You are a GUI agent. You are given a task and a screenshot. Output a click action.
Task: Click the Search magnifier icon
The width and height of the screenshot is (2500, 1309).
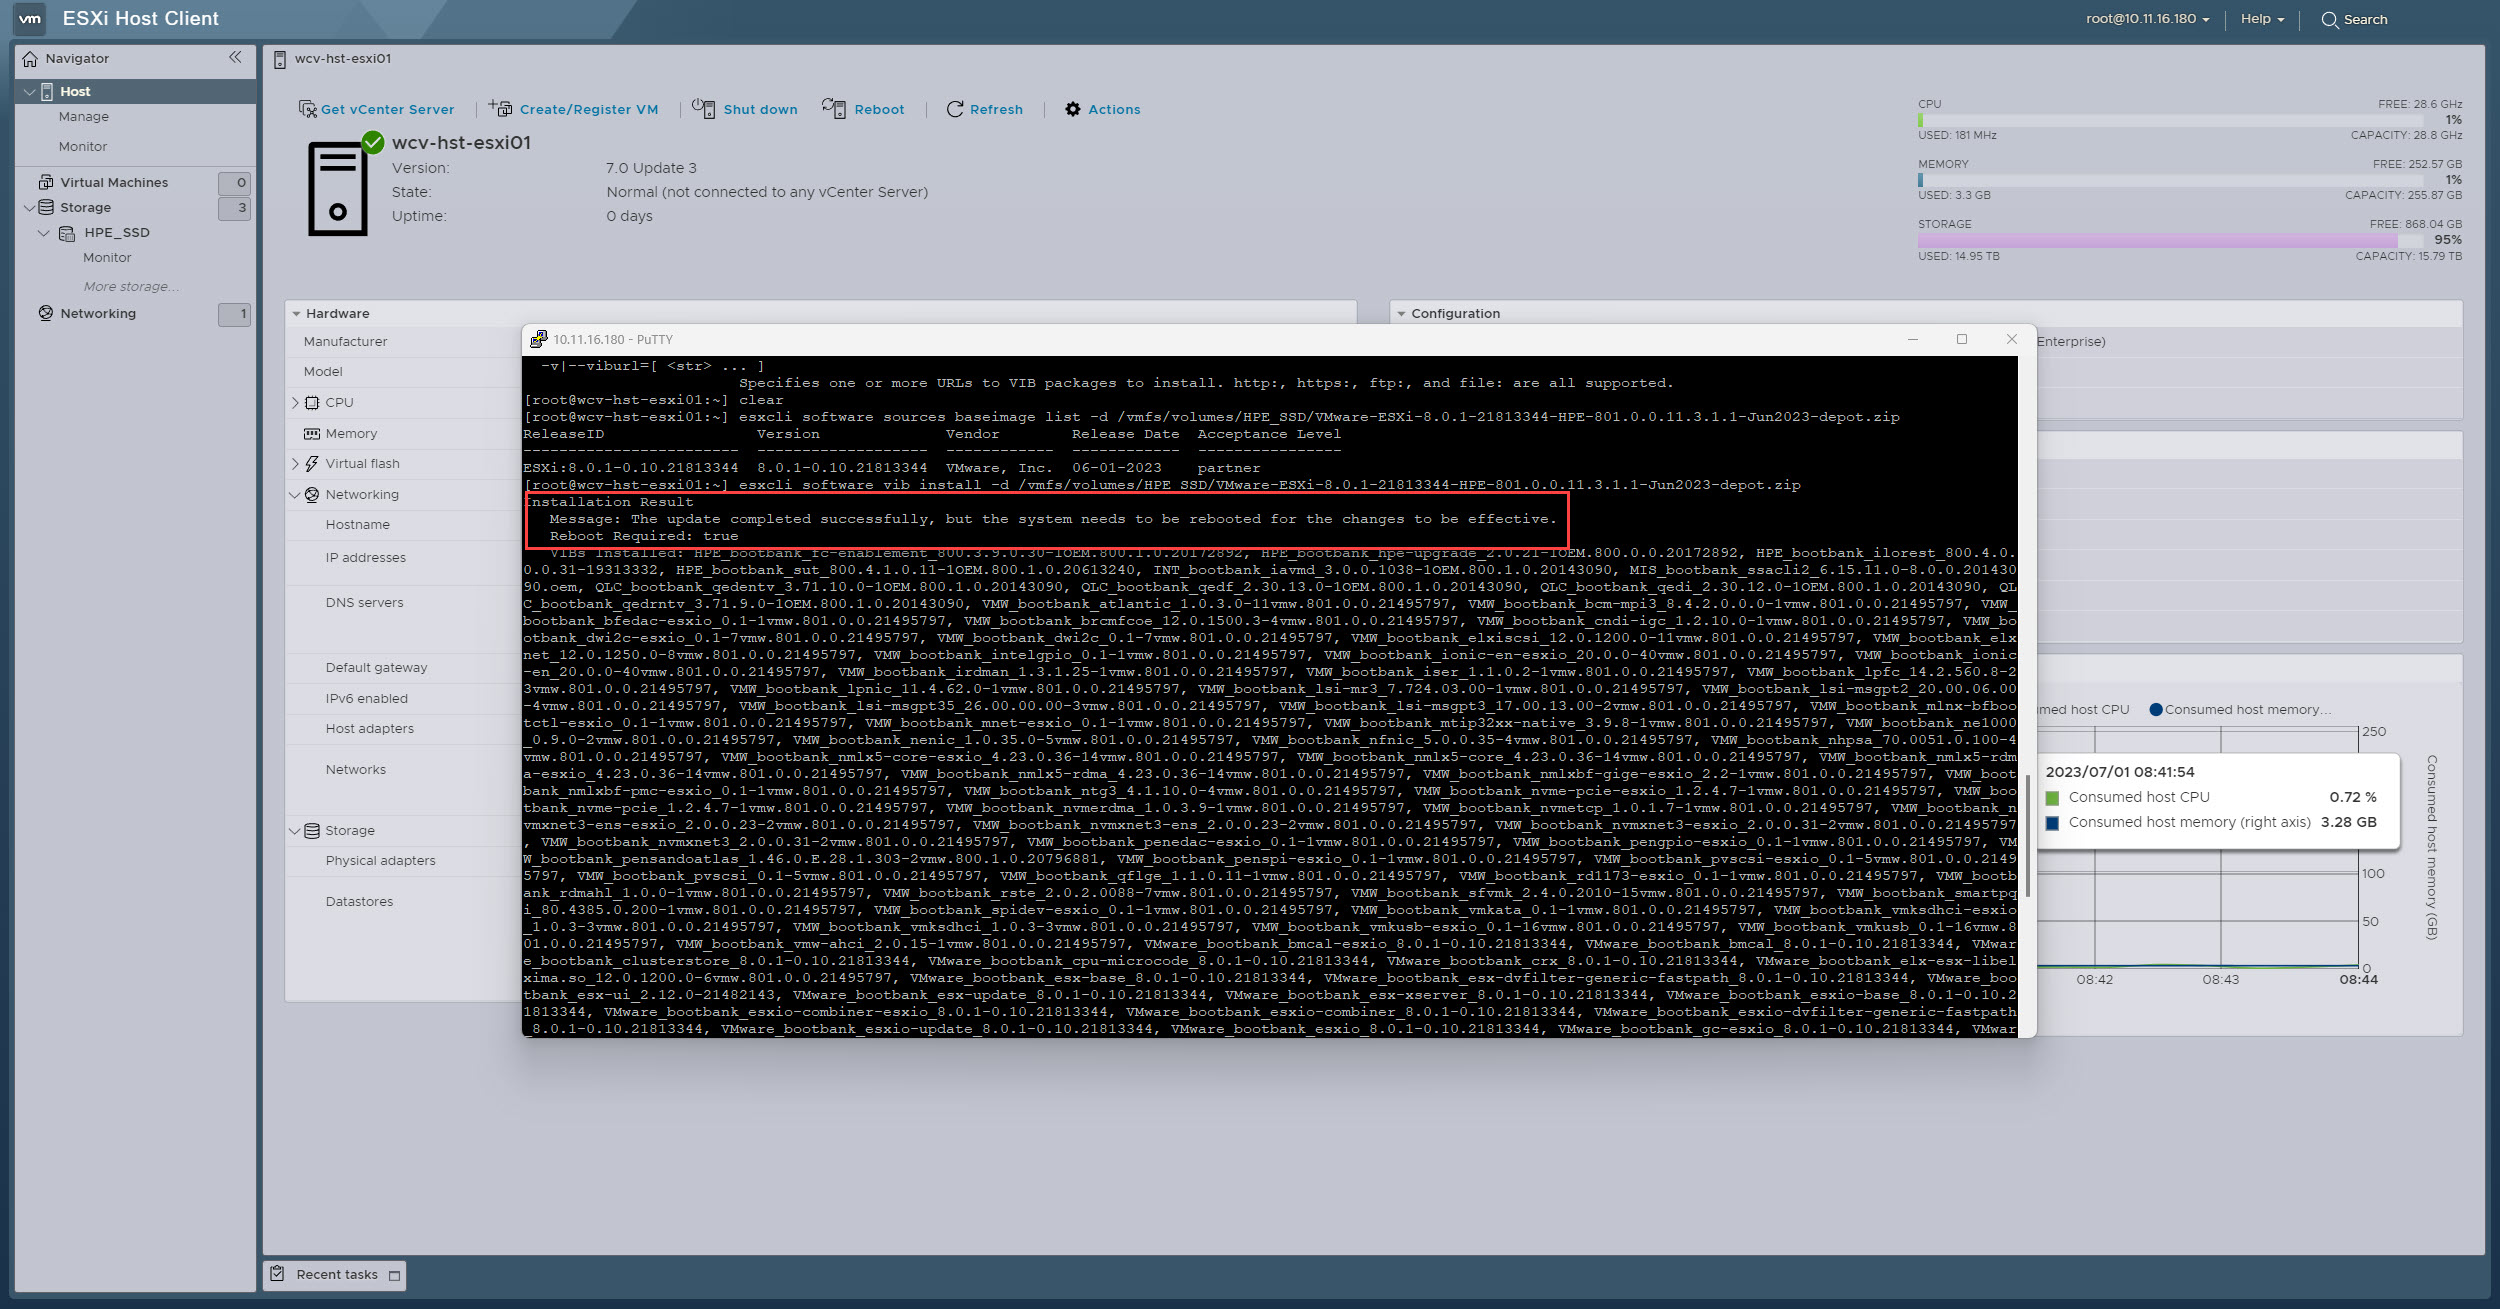coord(2330,20)
